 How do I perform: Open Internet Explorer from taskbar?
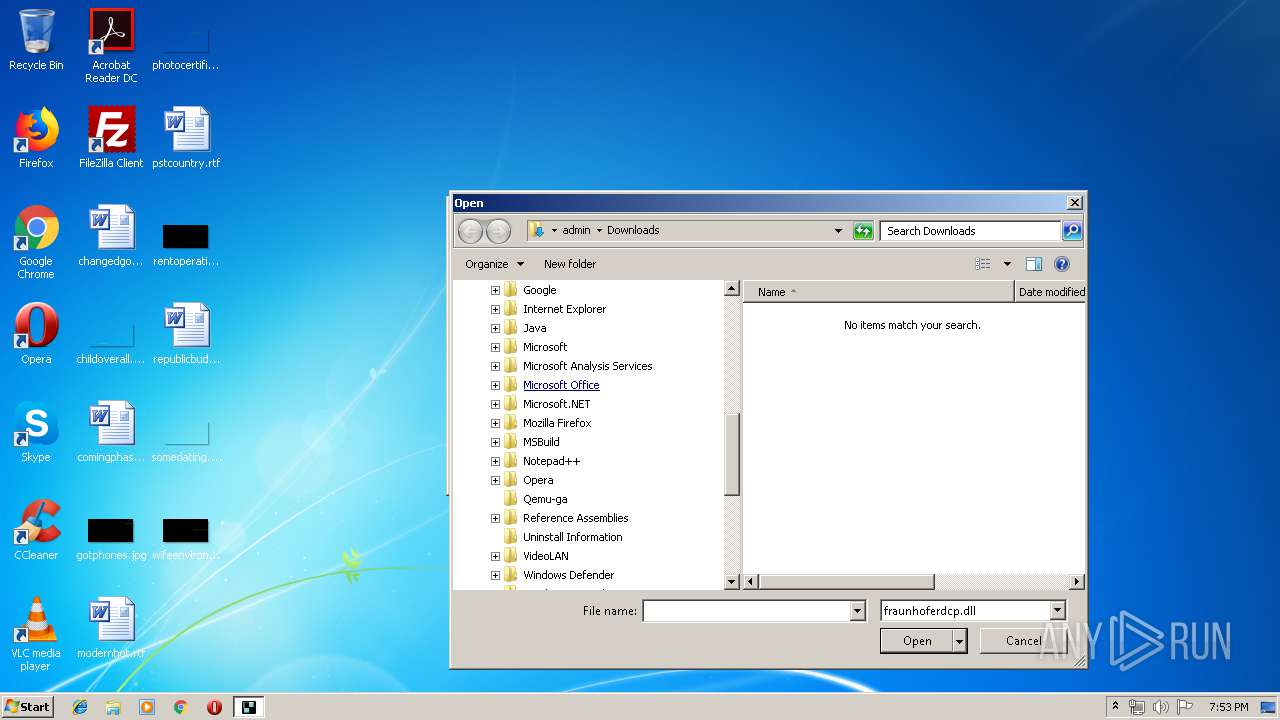tap(80, 707)
